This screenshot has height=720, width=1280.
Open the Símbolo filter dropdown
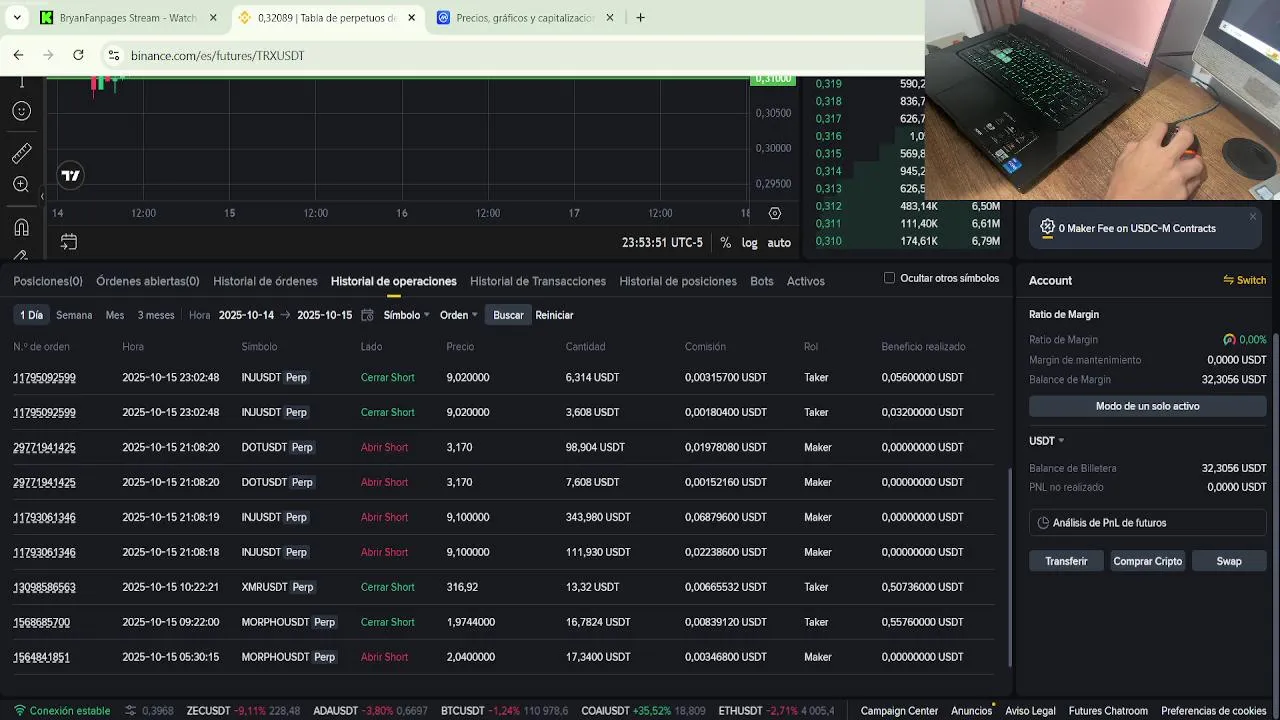pos(406,315)
